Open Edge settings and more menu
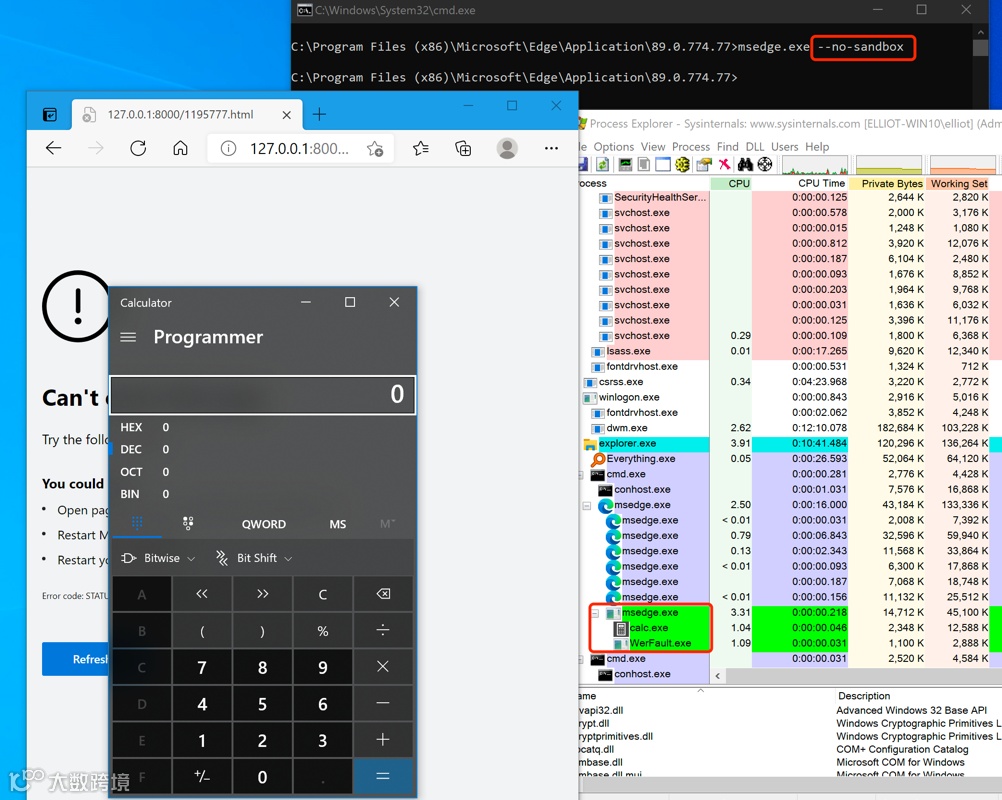The height and width of the screenshot is (800, 1002). (551, 148)
